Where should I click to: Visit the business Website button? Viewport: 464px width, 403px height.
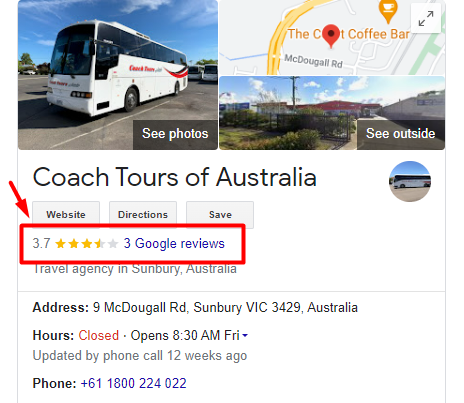click(66, 214)
